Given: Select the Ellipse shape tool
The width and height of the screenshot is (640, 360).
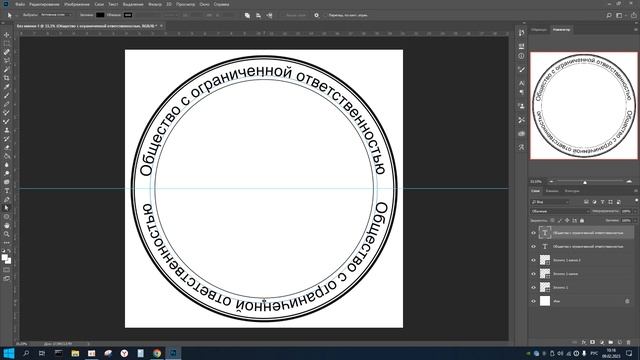Looking at the screenshot, I should [x=7, y=217].
